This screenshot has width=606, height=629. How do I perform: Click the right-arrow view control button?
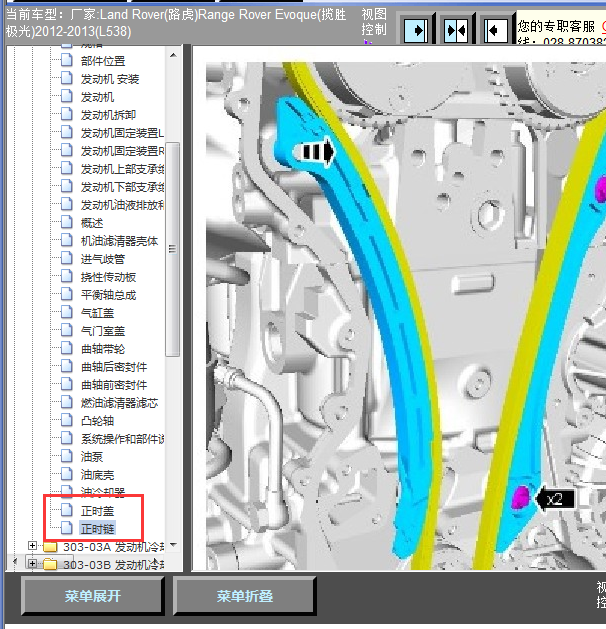416,30
